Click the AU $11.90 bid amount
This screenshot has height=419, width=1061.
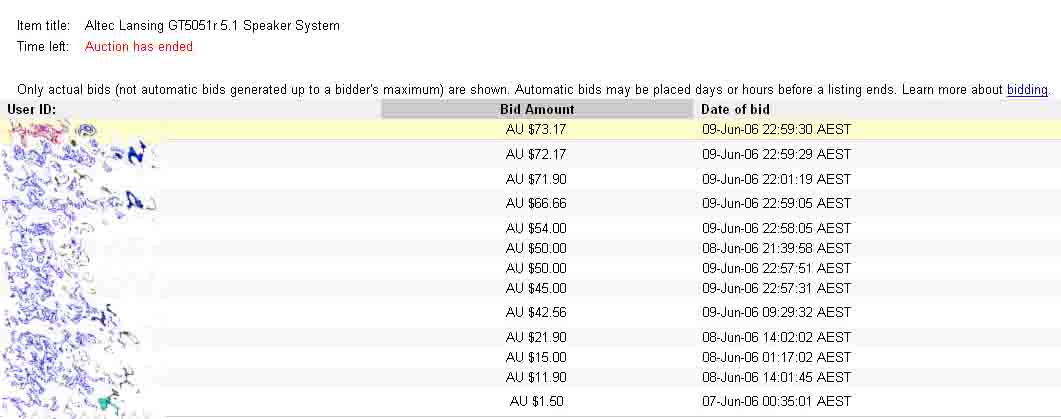[536, 377]
